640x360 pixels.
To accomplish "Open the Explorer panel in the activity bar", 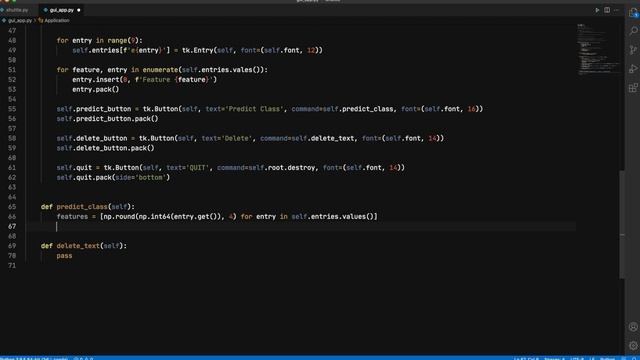I will pos(633,12).
